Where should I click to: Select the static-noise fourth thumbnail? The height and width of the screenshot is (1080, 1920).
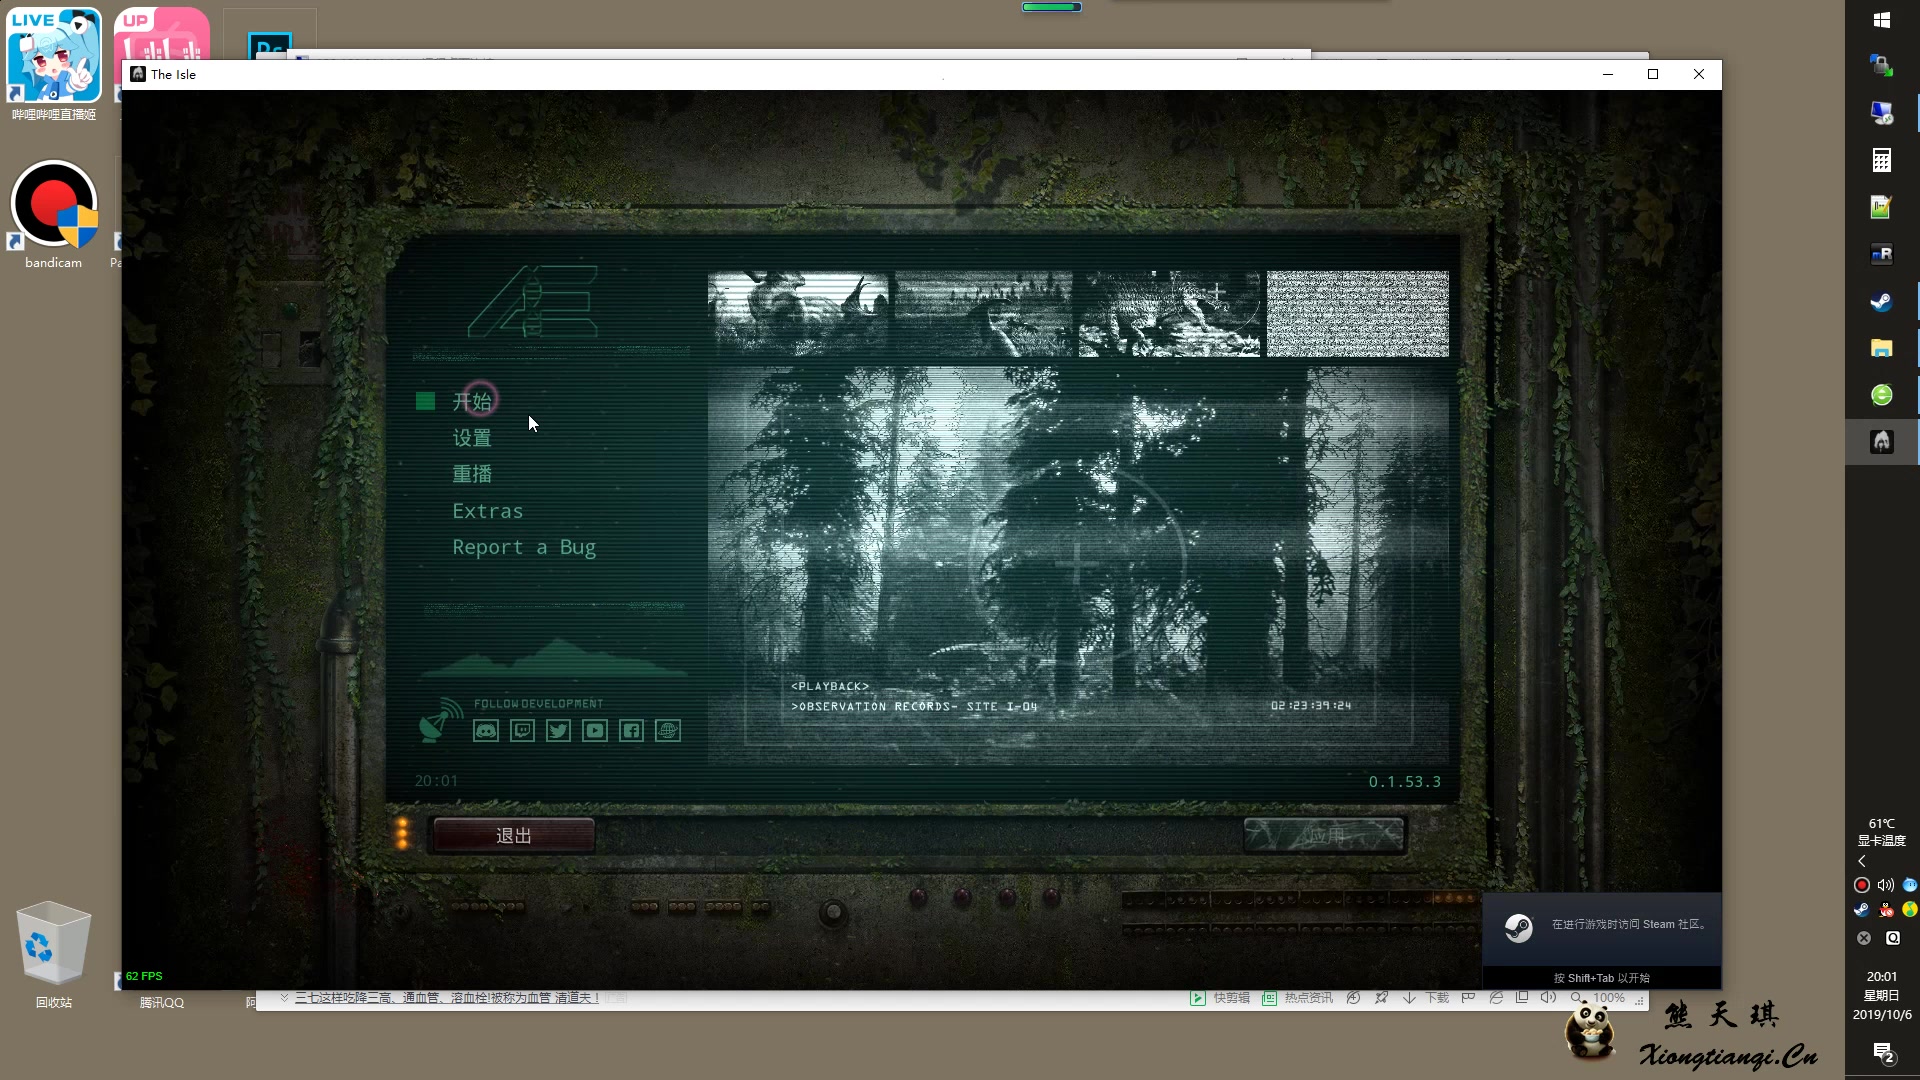tap(1358, 314)
